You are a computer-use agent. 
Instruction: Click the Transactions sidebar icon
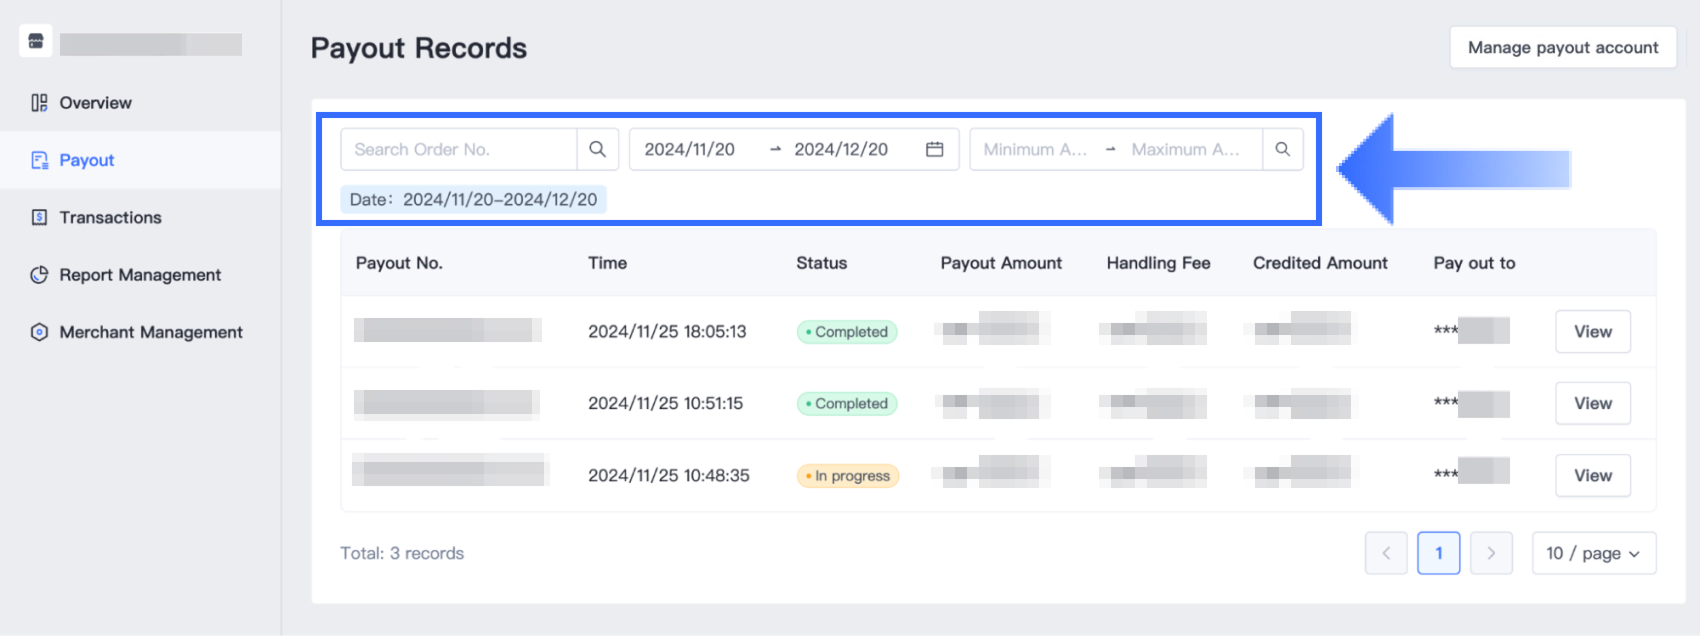(x=39, y=217)
